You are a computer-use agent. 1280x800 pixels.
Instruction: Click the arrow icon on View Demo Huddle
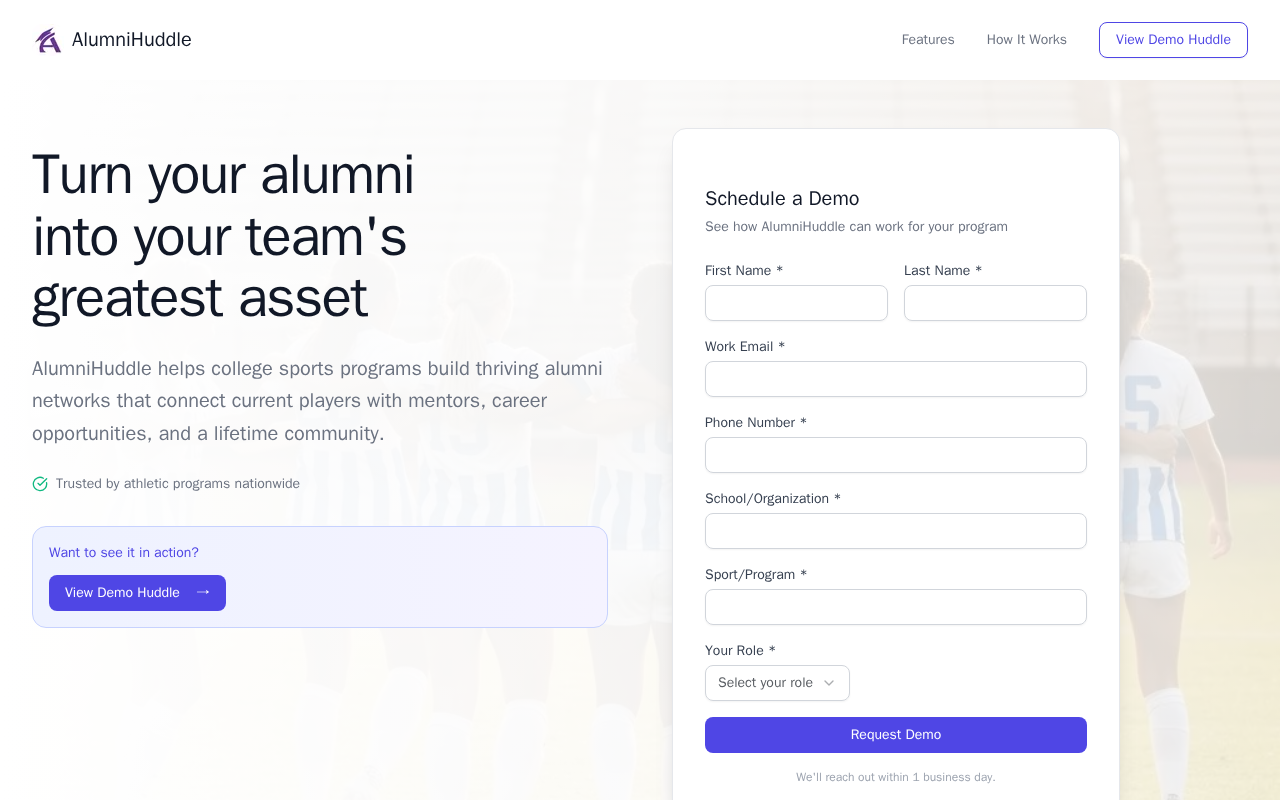[203, 593]
